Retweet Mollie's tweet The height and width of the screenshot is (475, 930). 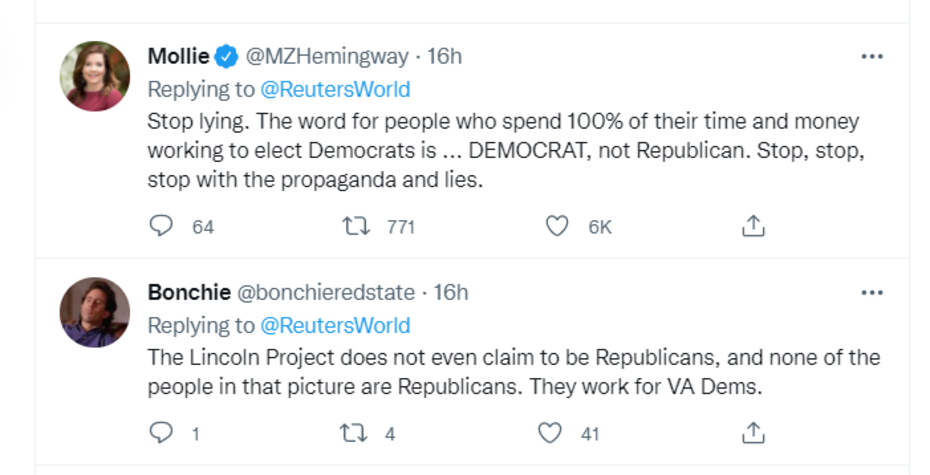click(356, 227)
